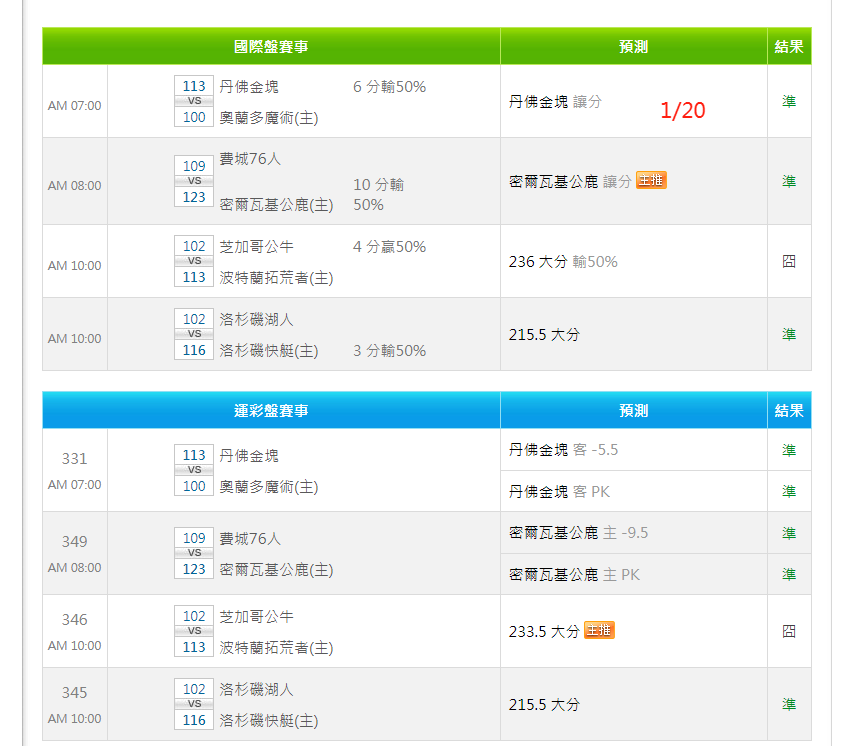Screen dimensions: 867x746
Task: Click the blue 運彩盤賽事 table header
Action: click(271, 410)
